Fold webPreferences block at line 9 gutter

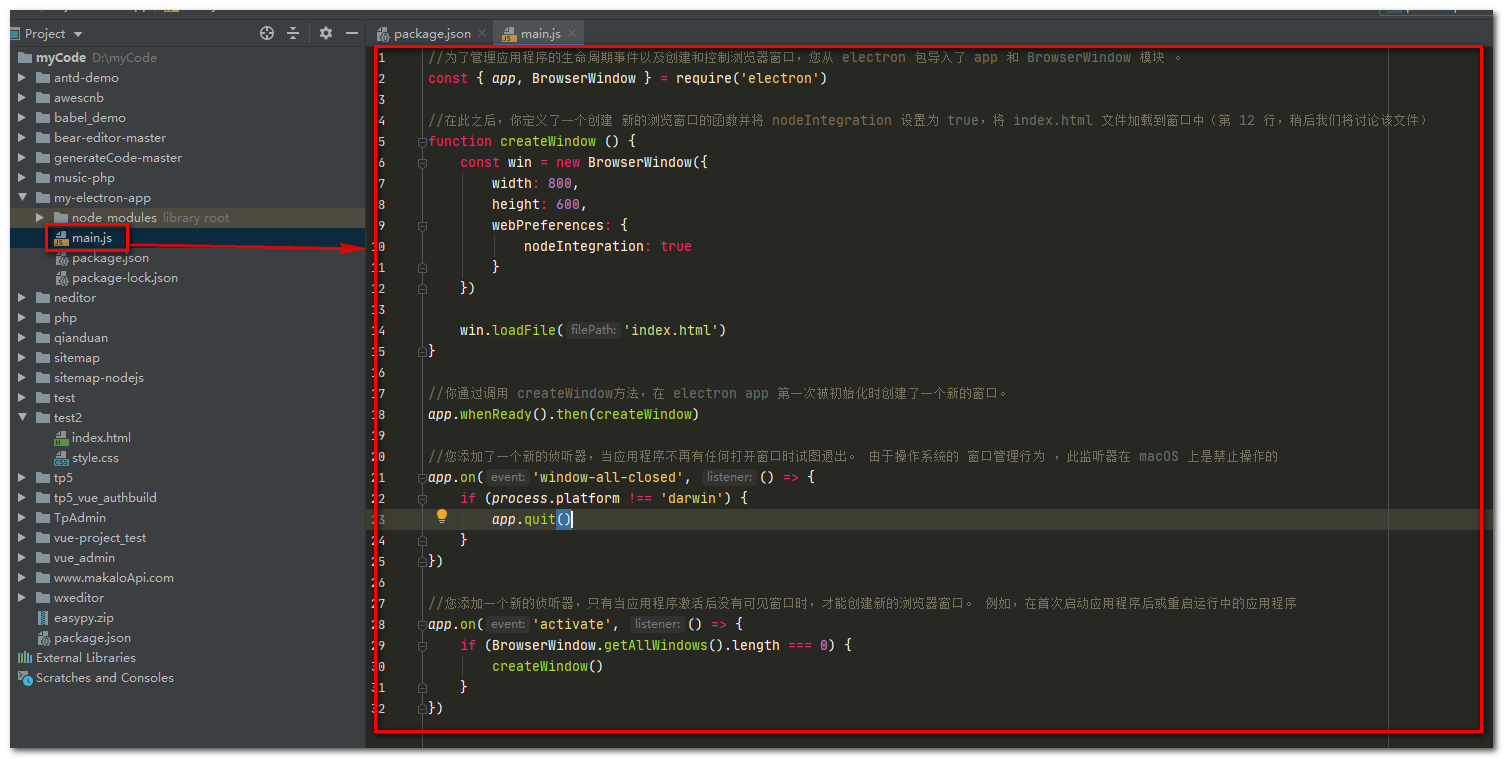pyautogui.click(x=422, y=225)
